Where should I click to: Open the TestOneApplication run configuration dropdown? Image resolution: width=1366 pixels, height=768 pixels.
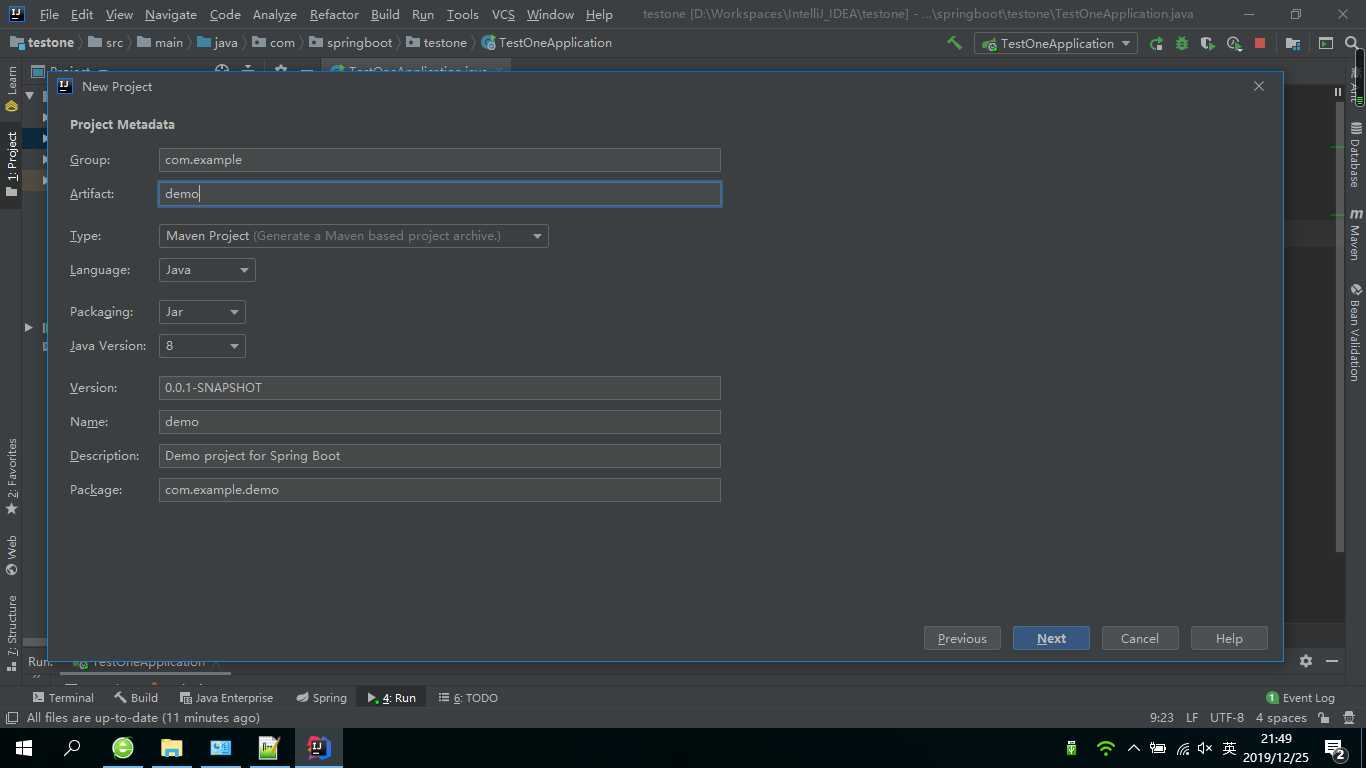coord(1056,43)
